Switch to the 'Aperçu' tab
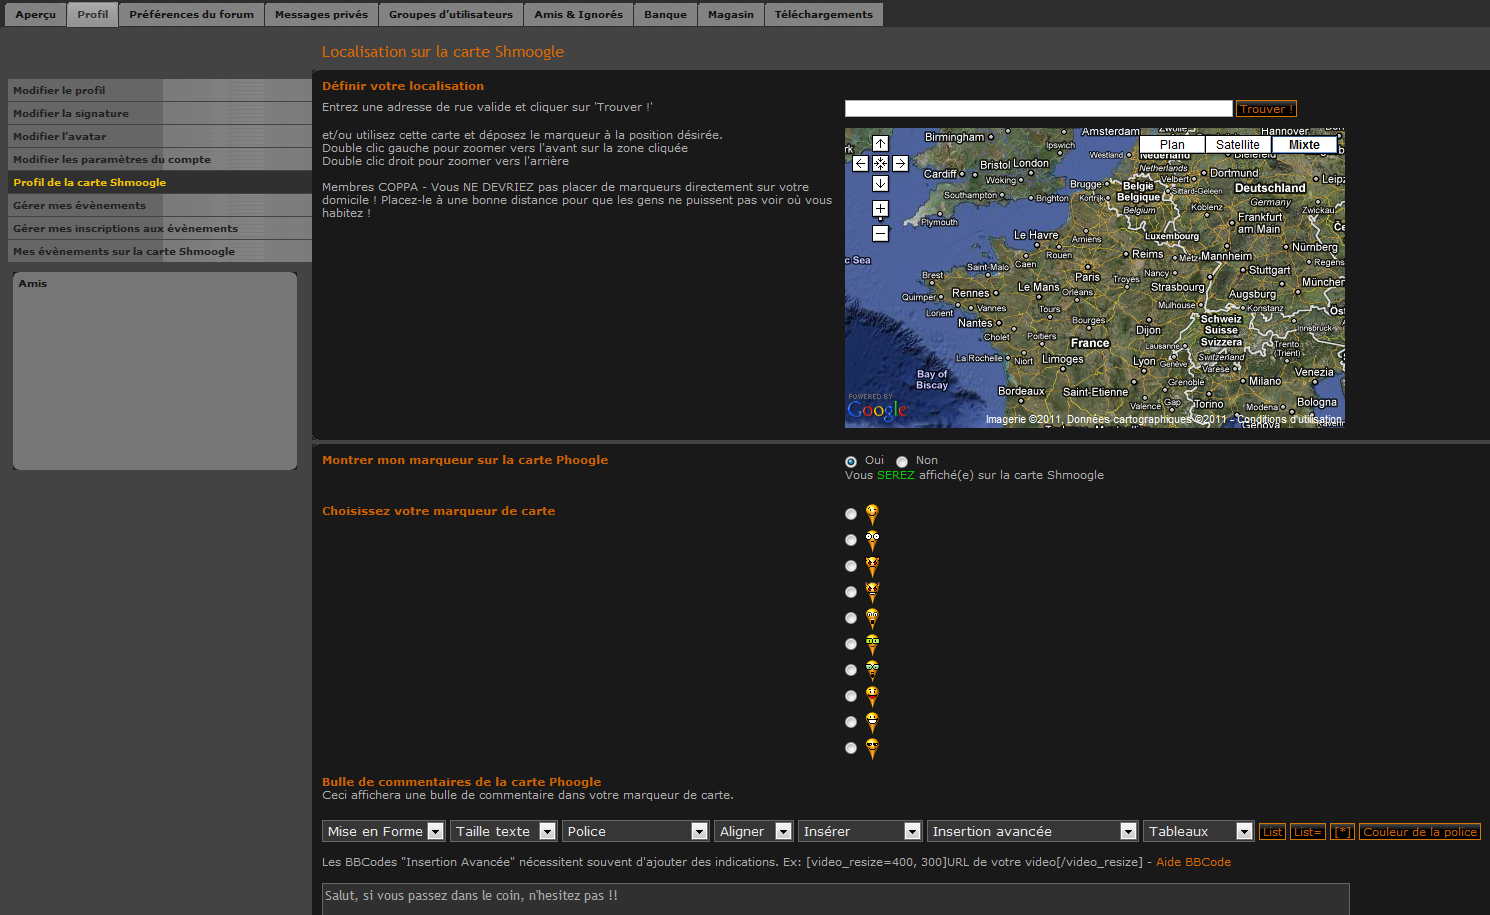This screenshot has height=915, width=1490. coord(36,15)
